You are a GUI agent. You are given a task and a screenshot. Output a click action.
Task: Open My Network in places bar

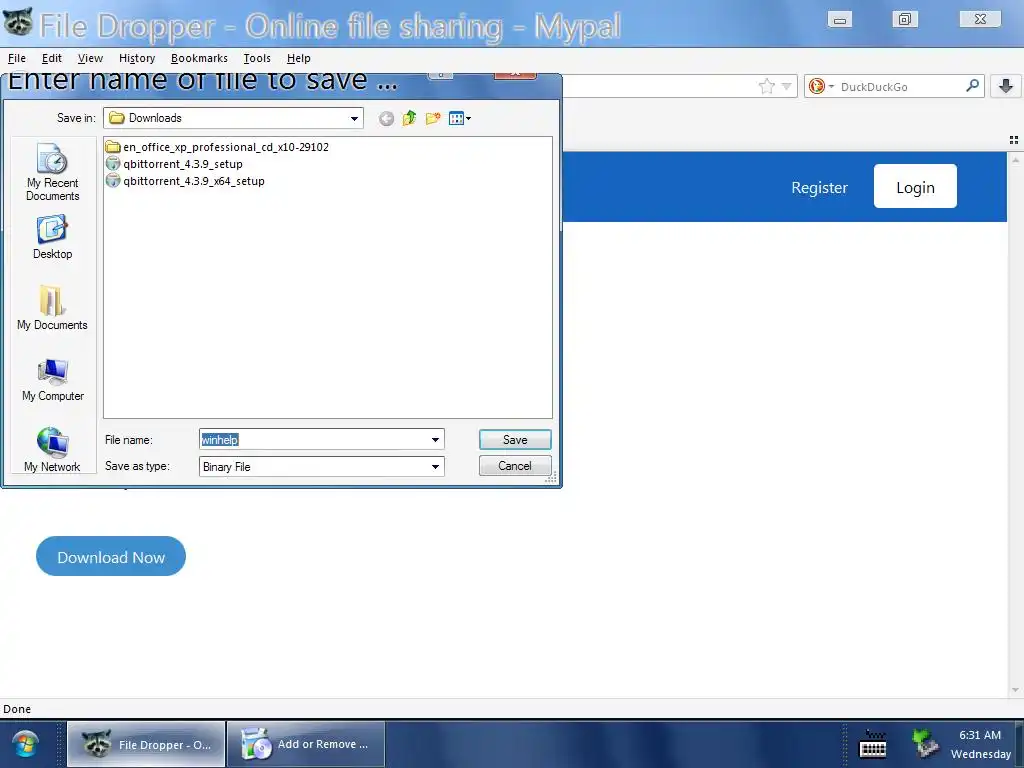click(x=52, y=450)
